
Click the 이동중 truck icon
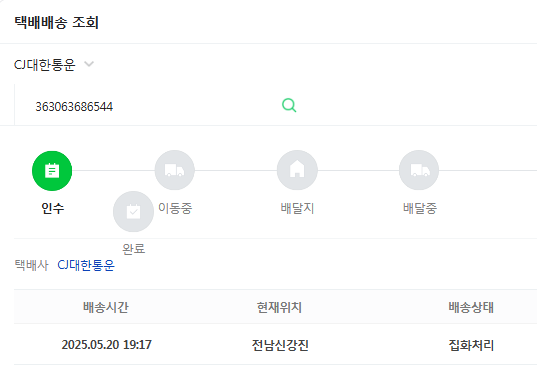pos(175,170)
